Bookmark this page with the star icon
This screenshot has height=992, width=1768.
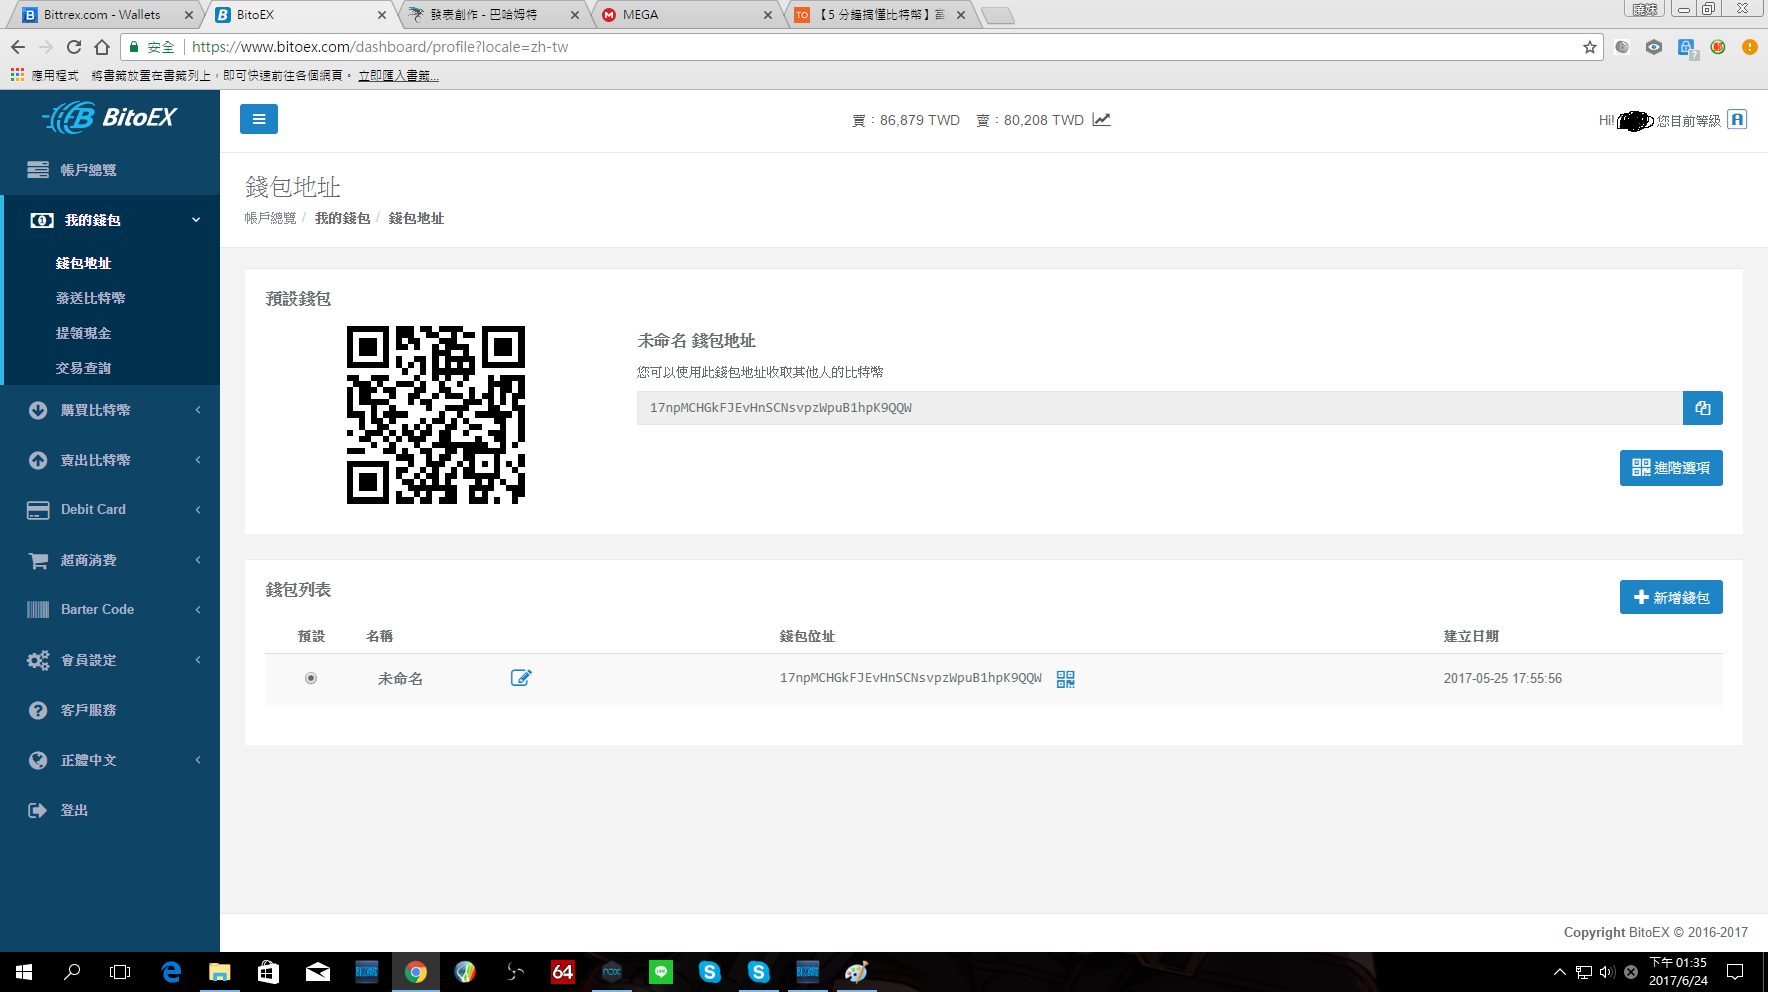(1589, 47)
